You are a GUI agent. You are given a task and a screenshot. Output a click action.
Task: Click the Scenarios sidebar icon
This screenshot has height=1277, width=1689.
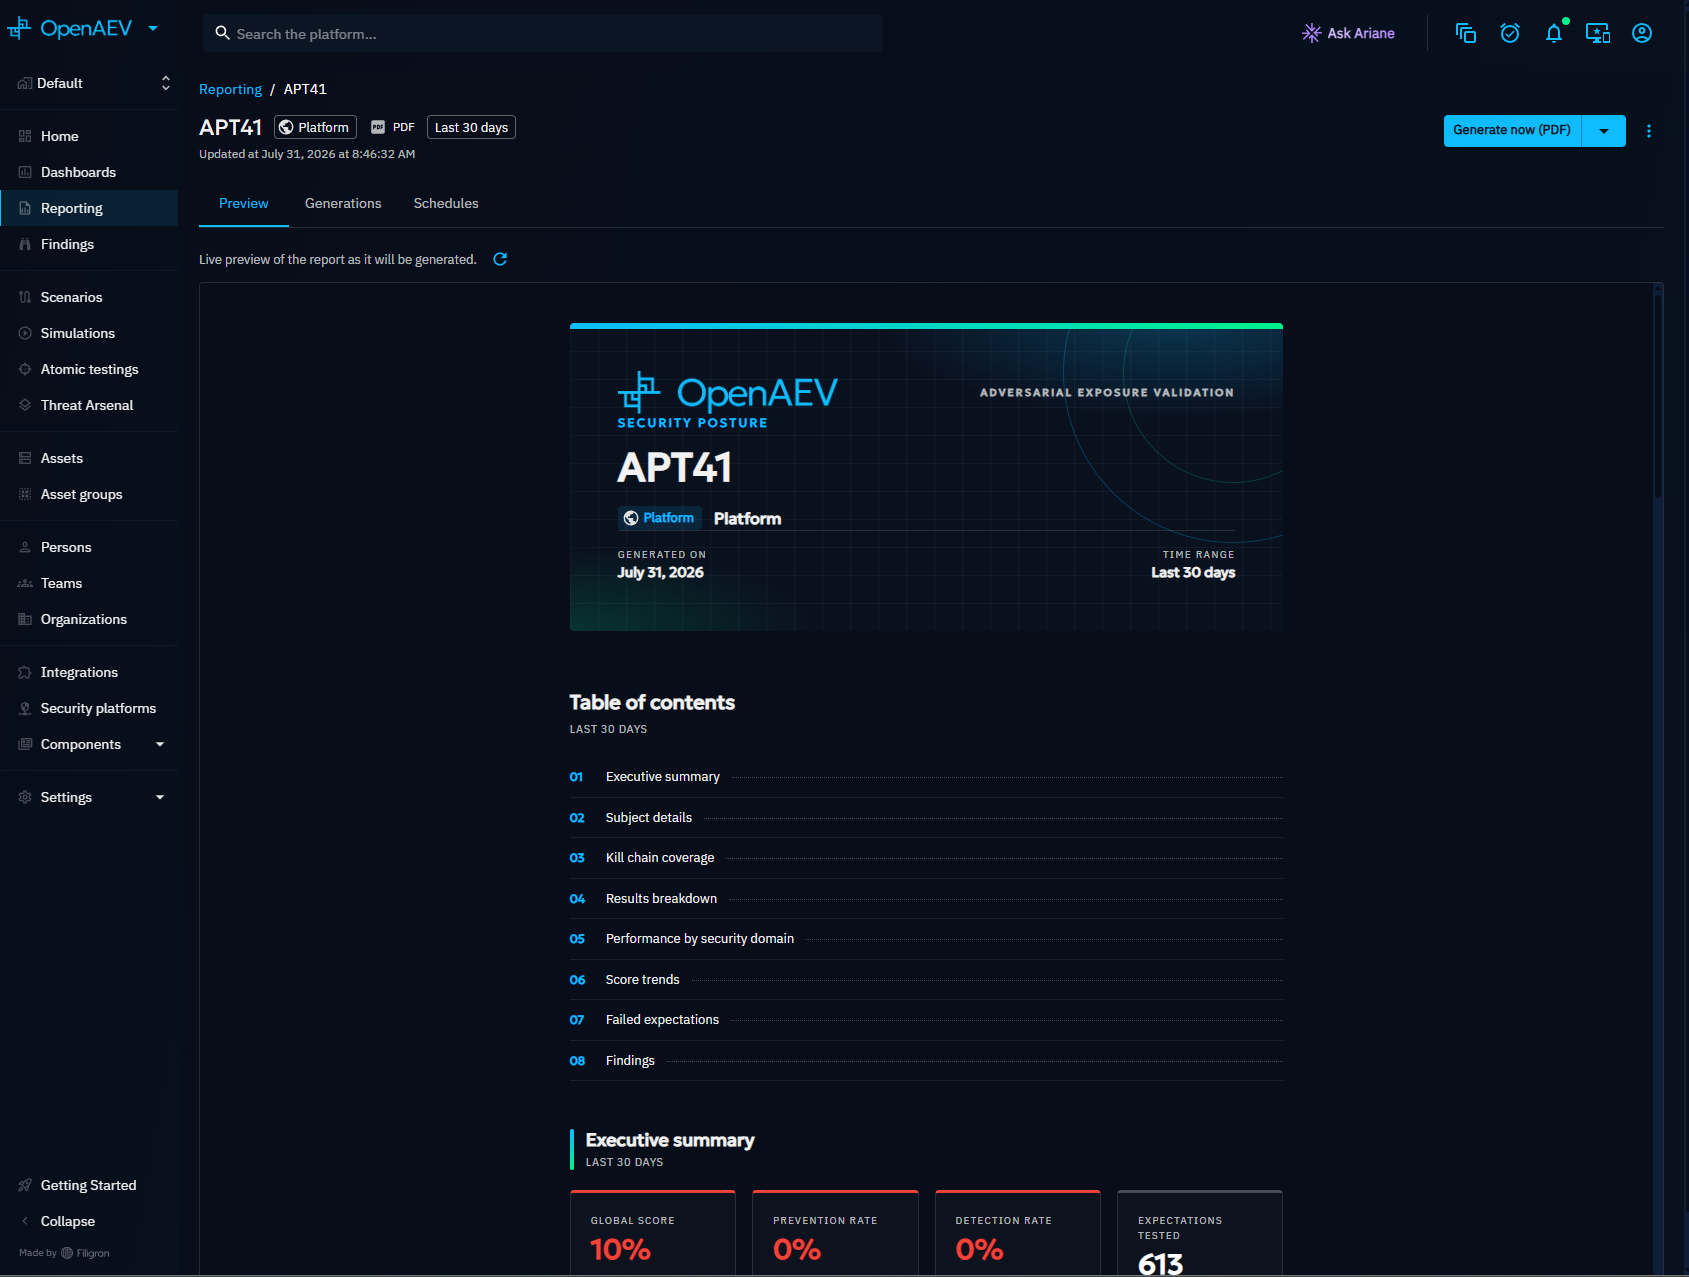(25, 297)
